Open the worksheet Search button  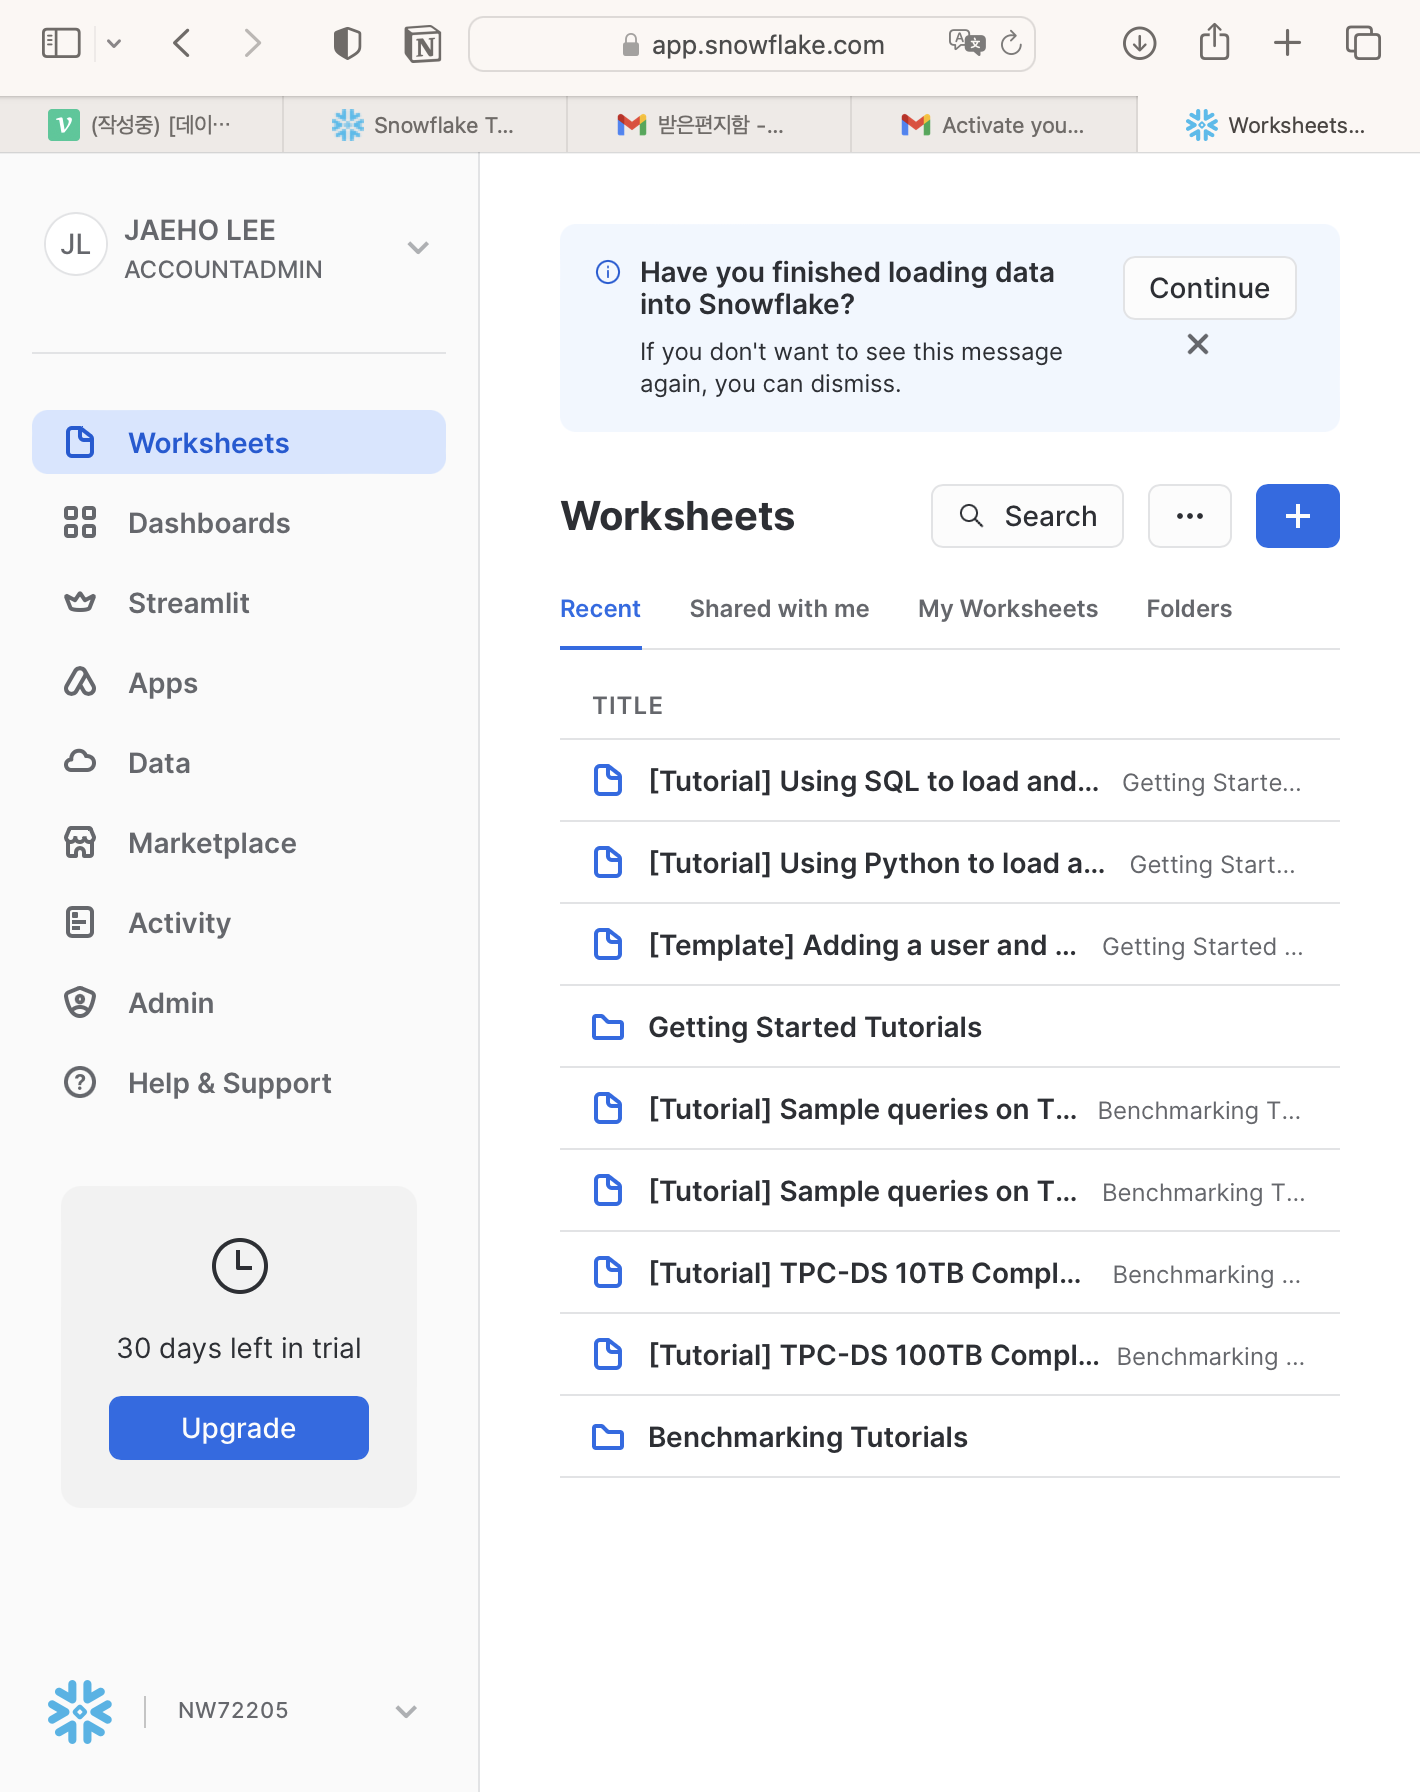pos(1027,516)
